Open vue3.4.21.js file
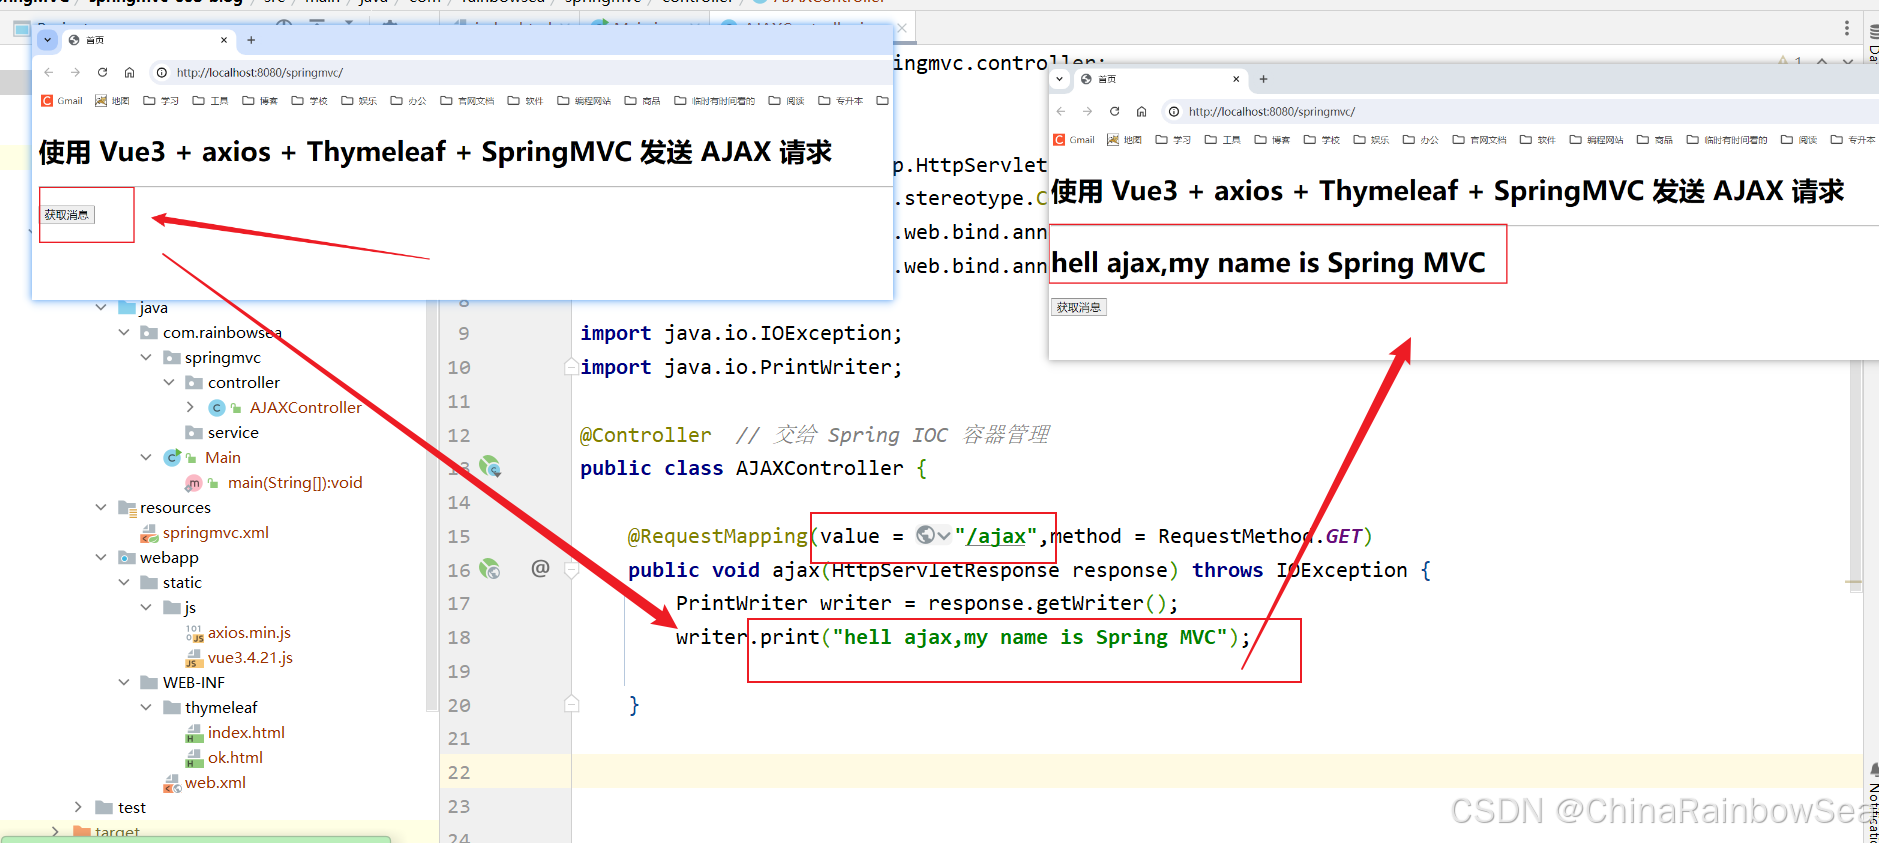This screenshot has width=1879, height=843. click(250, 657)
